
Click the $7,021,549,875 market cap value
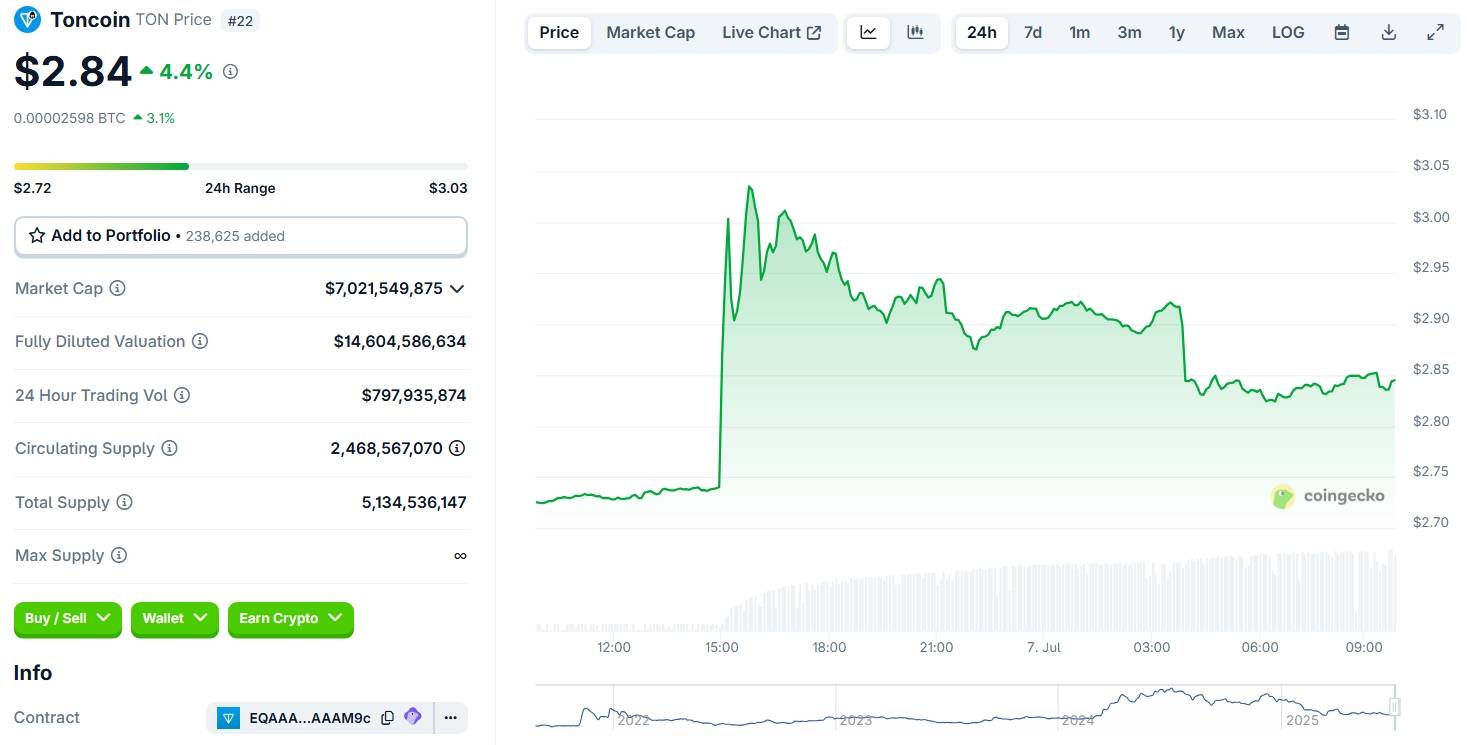384,288
